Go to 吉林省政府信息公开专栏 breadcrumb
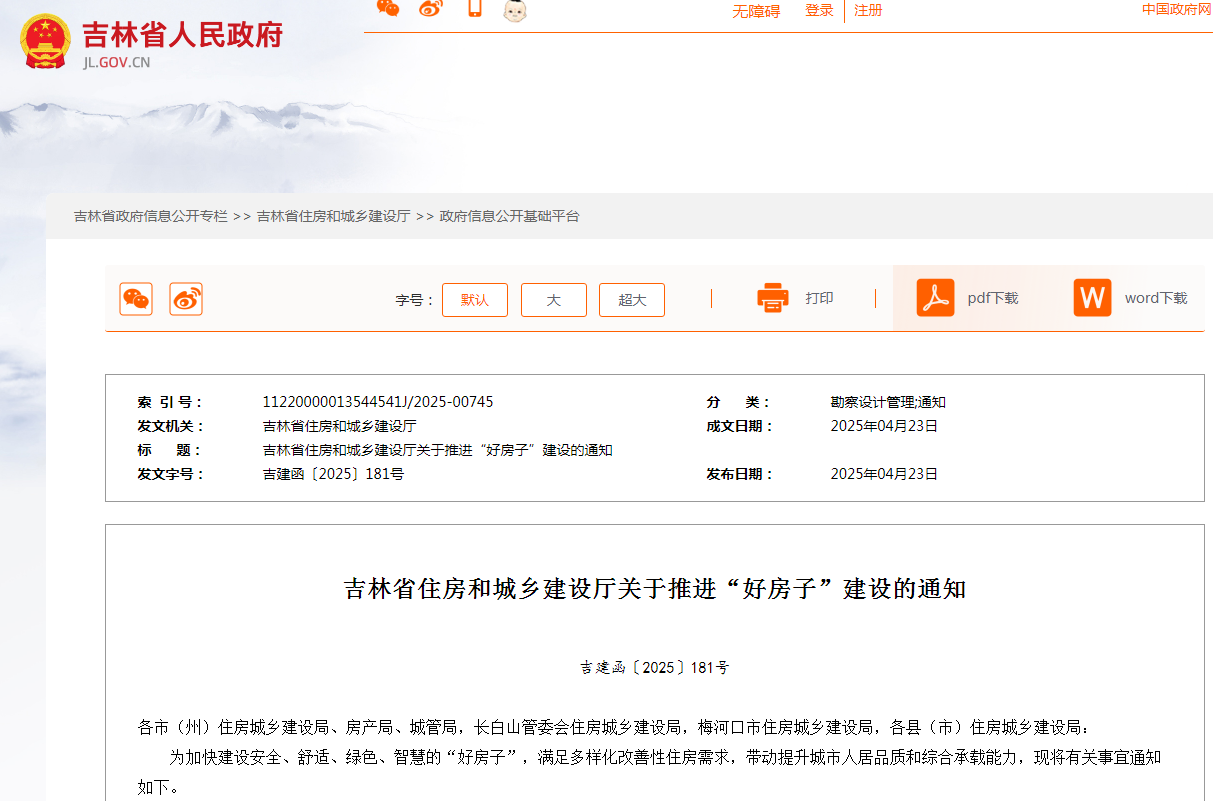The height and width of the screenshot is (801, 1213). pyautogui.click(x=151, y=216)
